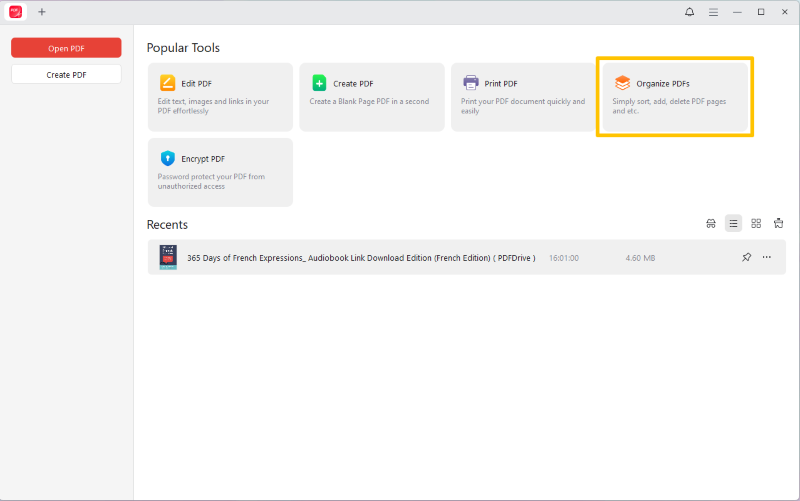Switch recents to list view
800x501 pixels.
click(x=733, y=224)
